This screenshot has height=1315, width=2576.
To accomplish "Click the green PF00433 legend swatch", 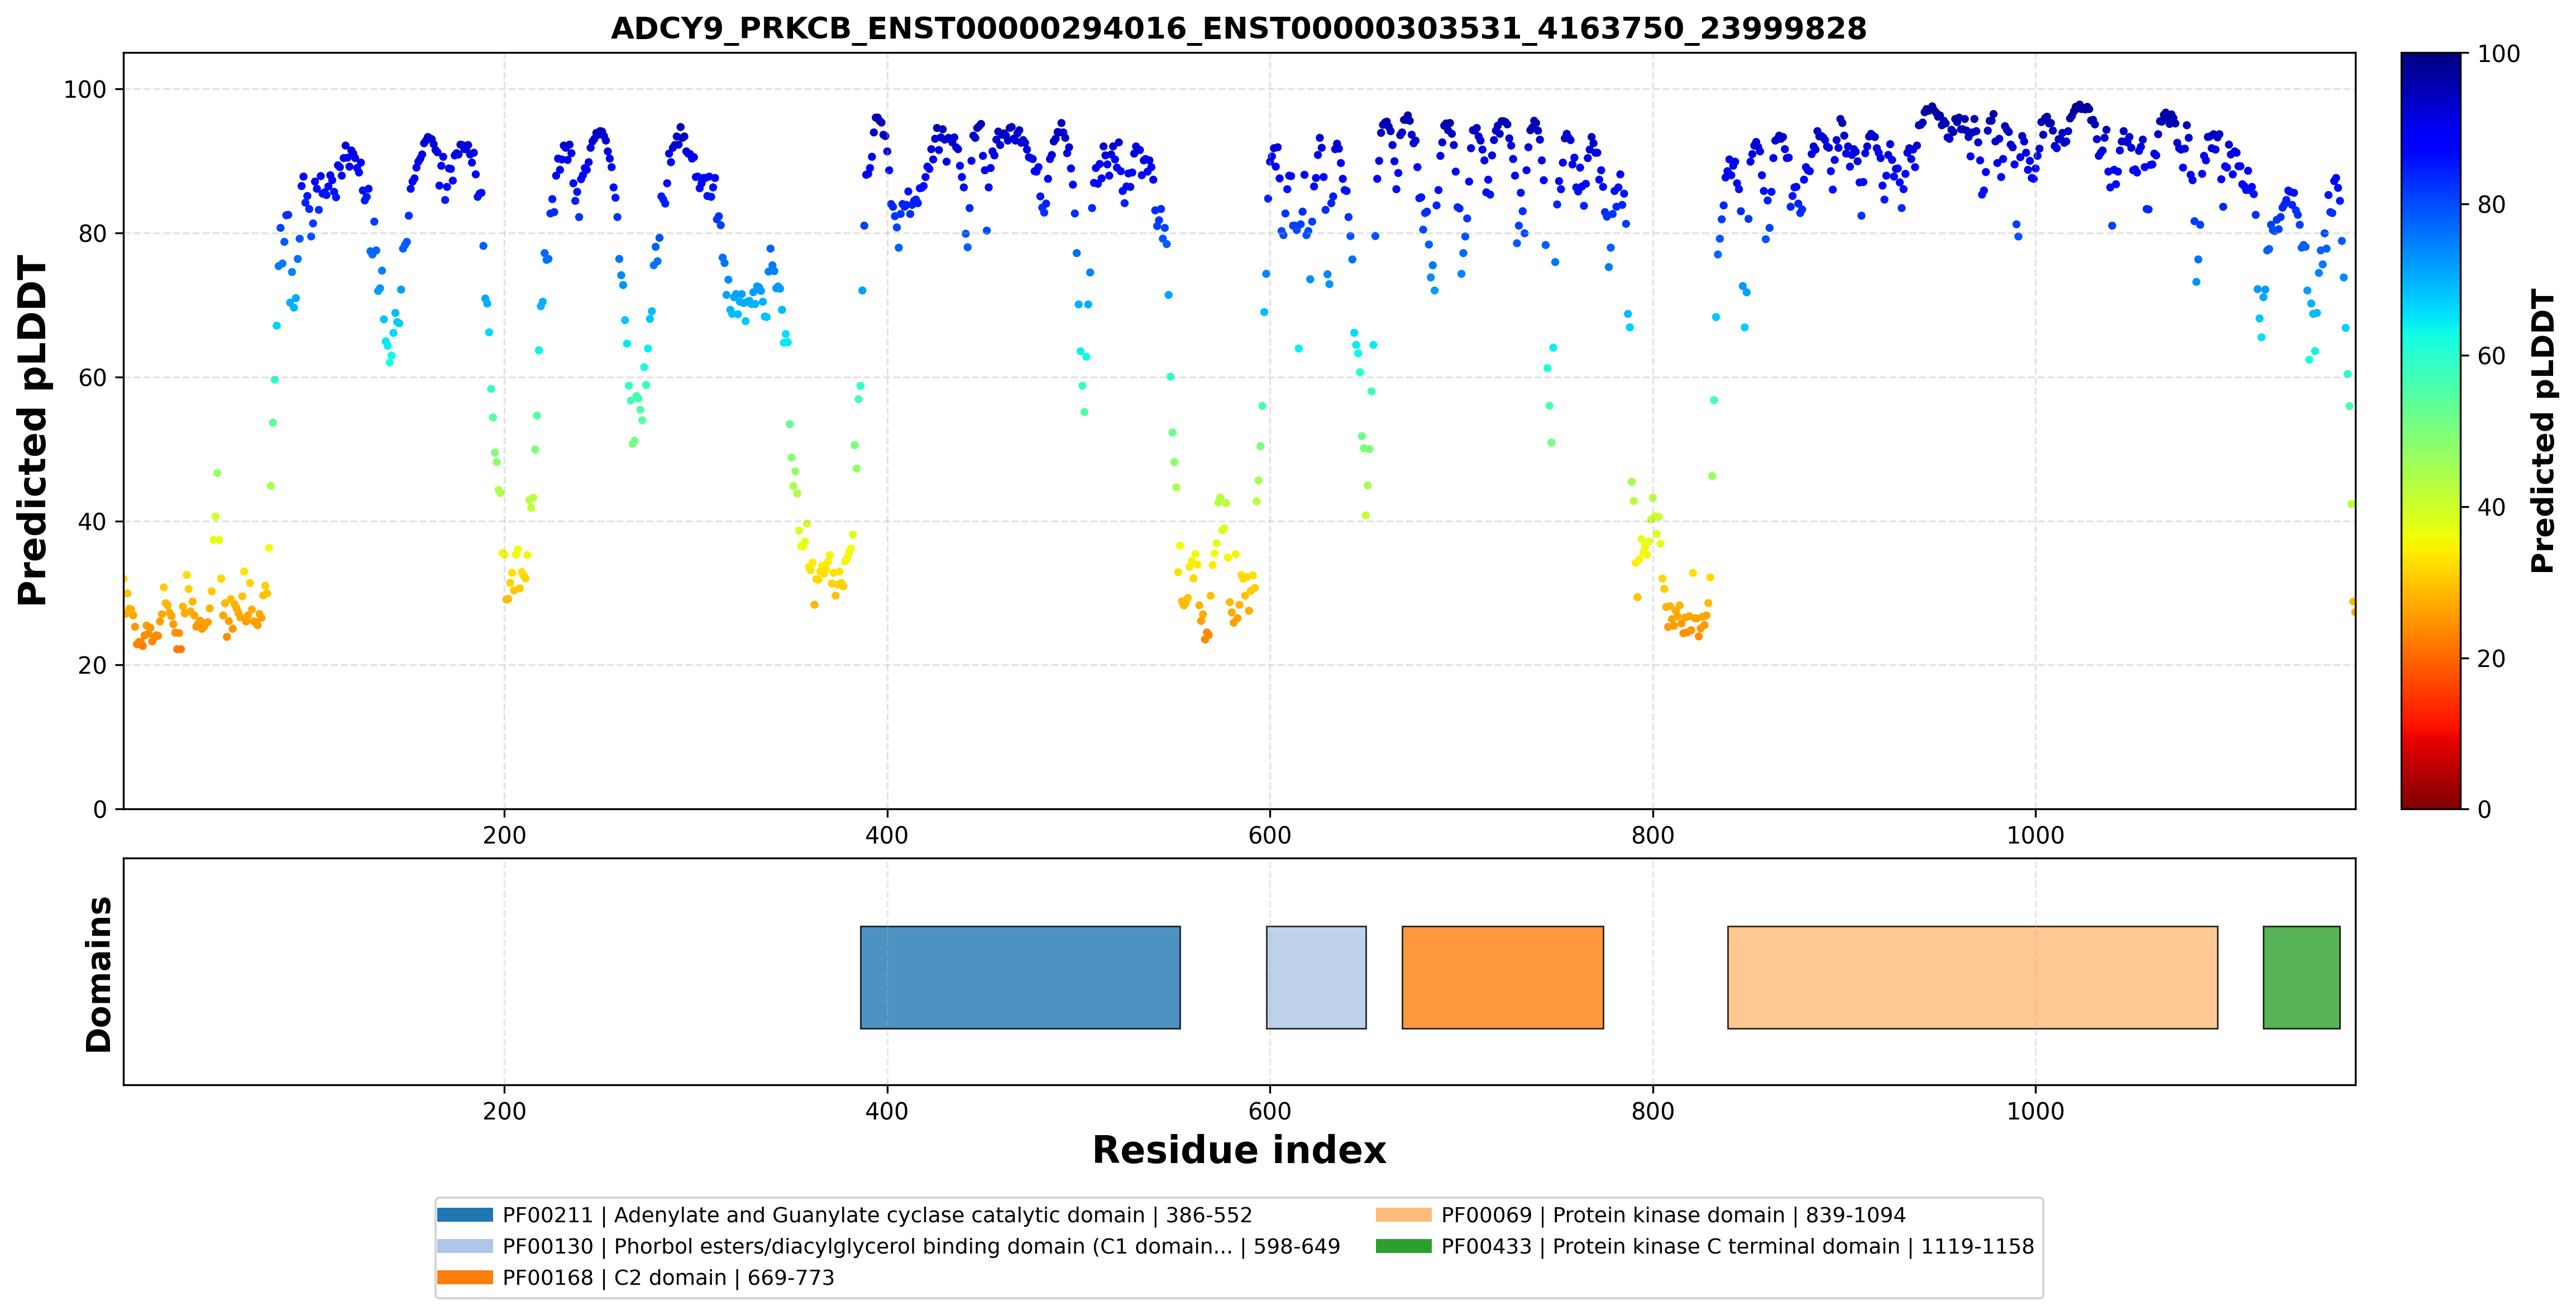I will 1404,1246.
